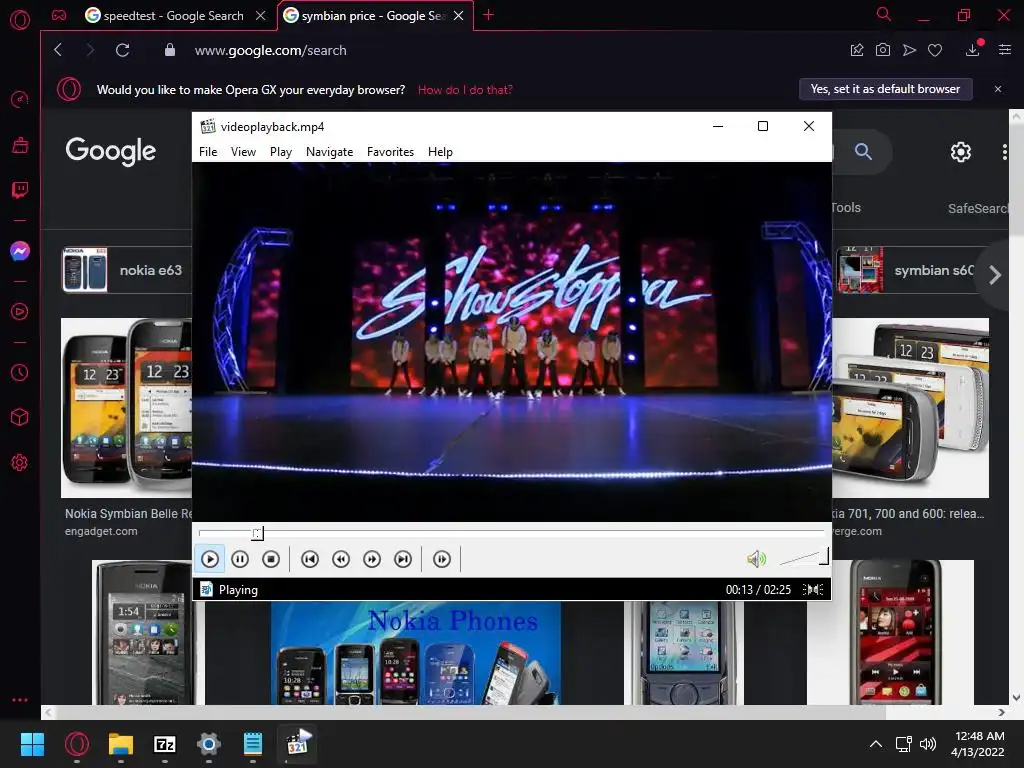Stop the video with the Stop button

(271, 559)
